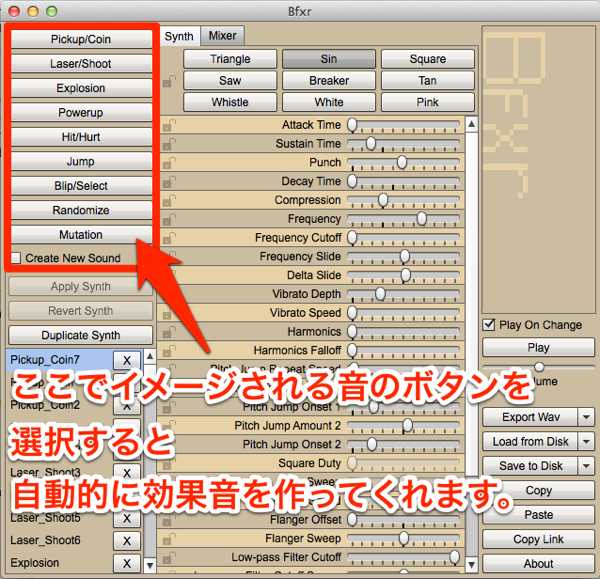The width and height of the screenshot is (600, 579).
Task: Select the Triangle waveform
Action: (x=230, y=59)
